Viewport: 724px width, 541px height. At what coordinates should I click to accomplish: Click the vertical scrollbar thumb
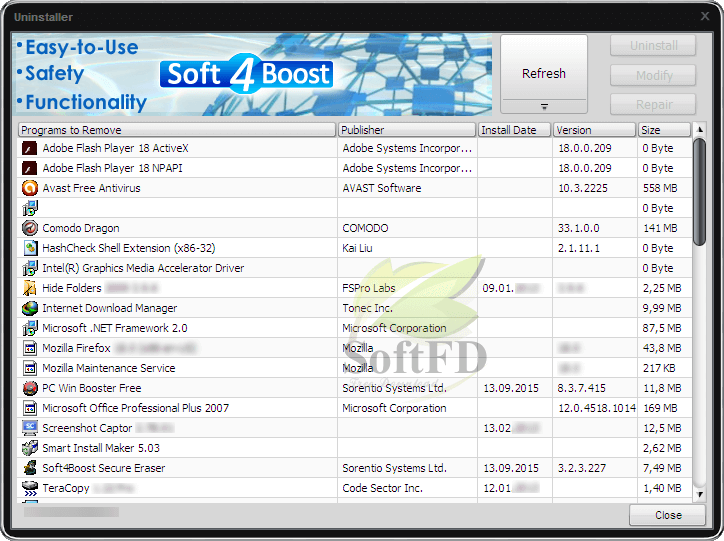700,192
